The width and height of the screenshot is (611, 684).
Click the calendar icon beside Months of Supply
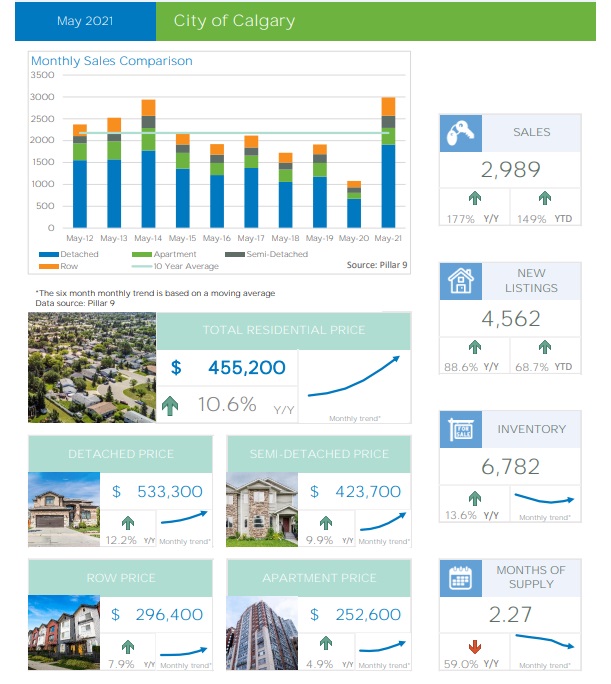tap(461, 578)
